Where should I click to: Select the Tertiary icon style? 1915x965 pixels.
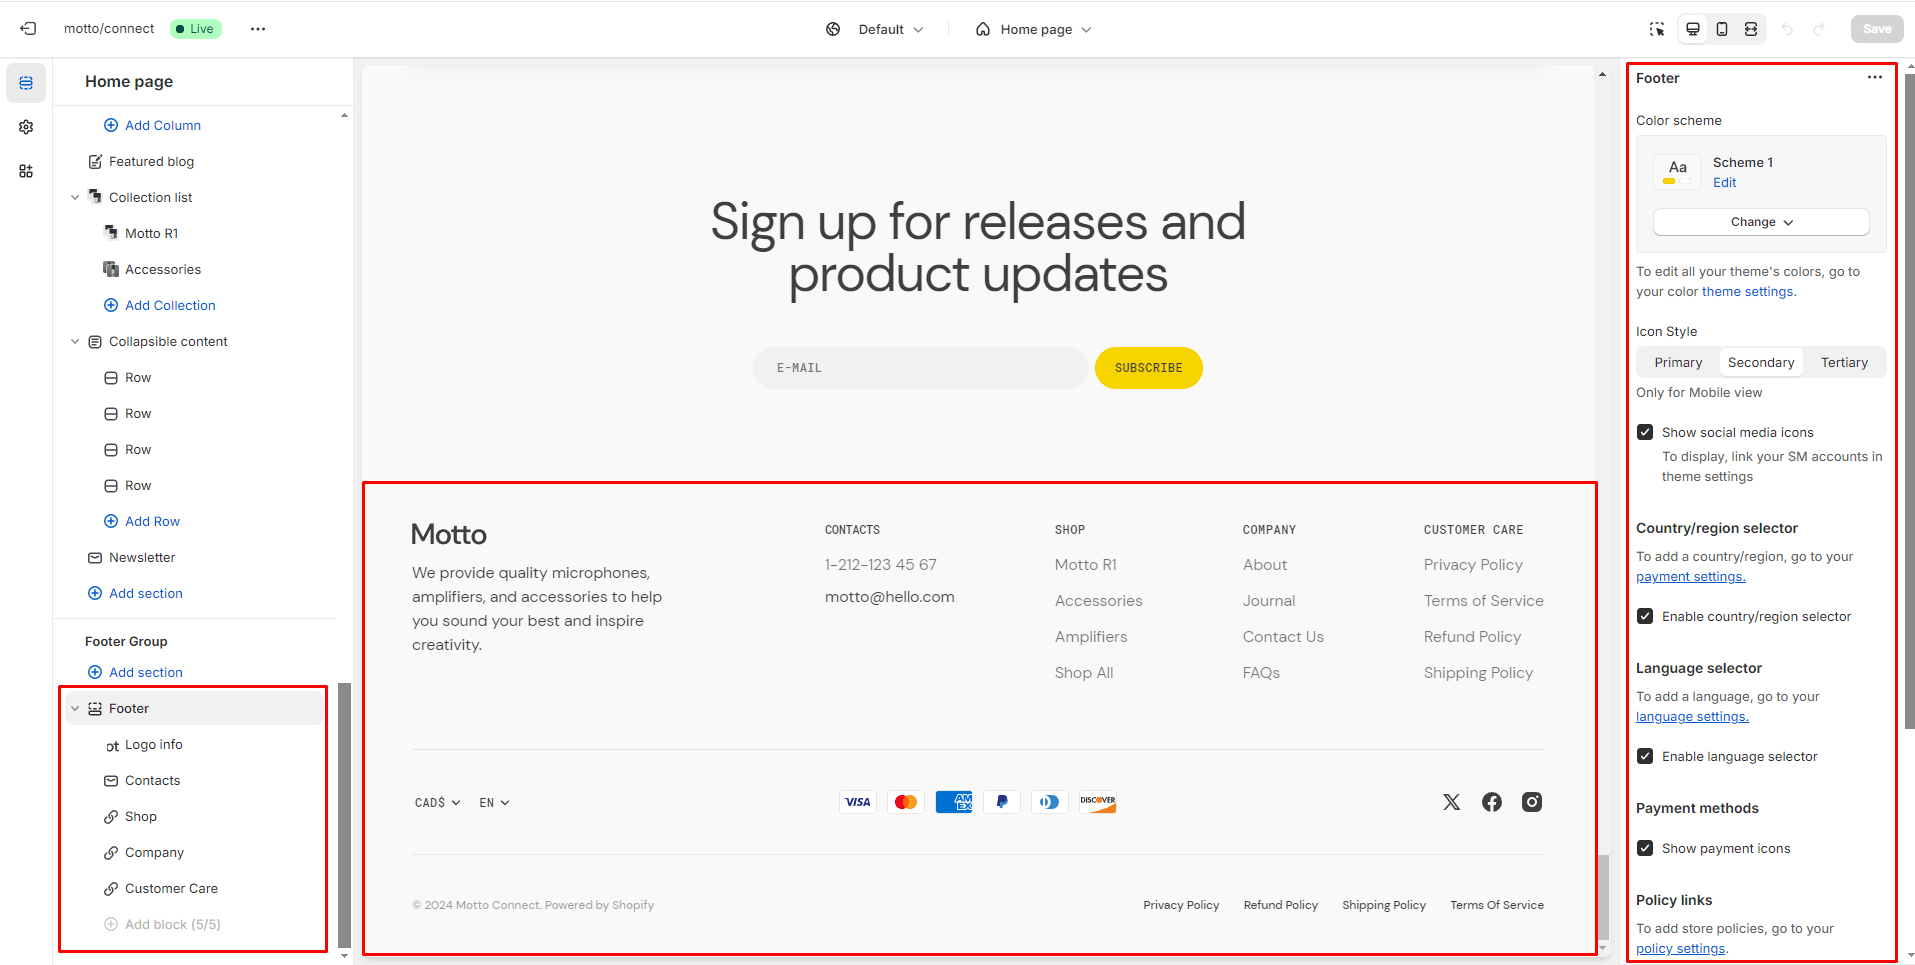pyautogui.click(x=1843, y=362)
